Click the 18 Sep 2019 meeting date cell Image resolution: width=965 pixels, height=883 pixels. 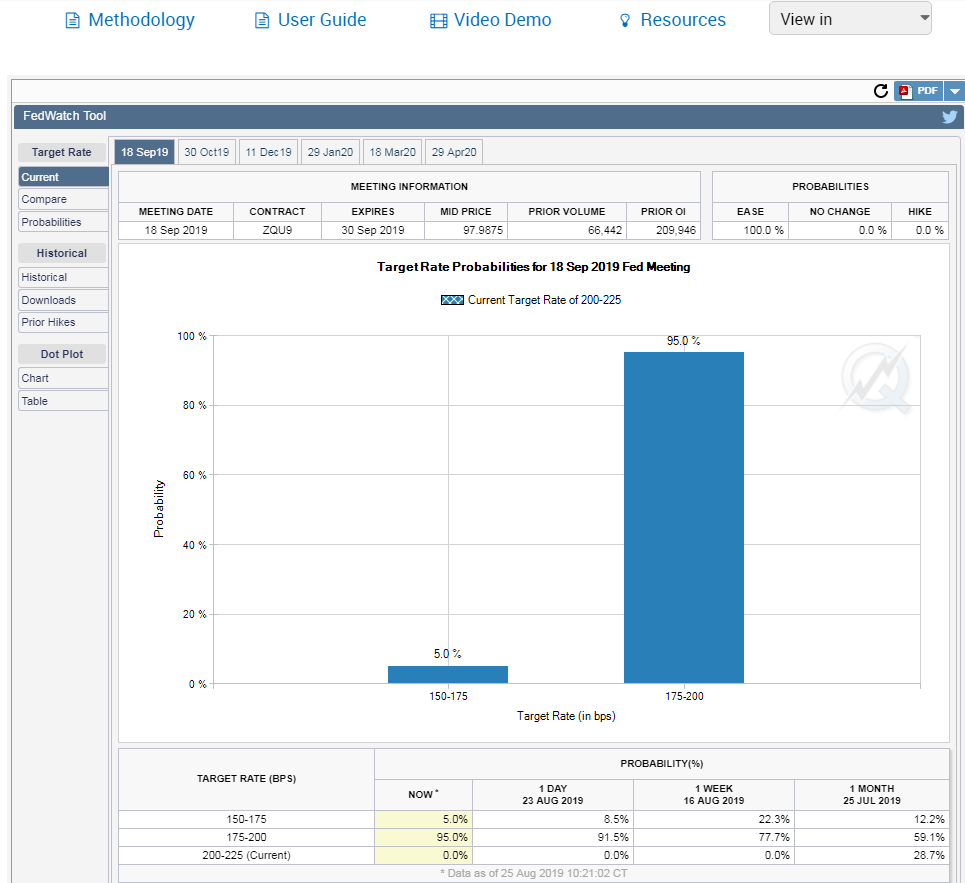(176, 230)
